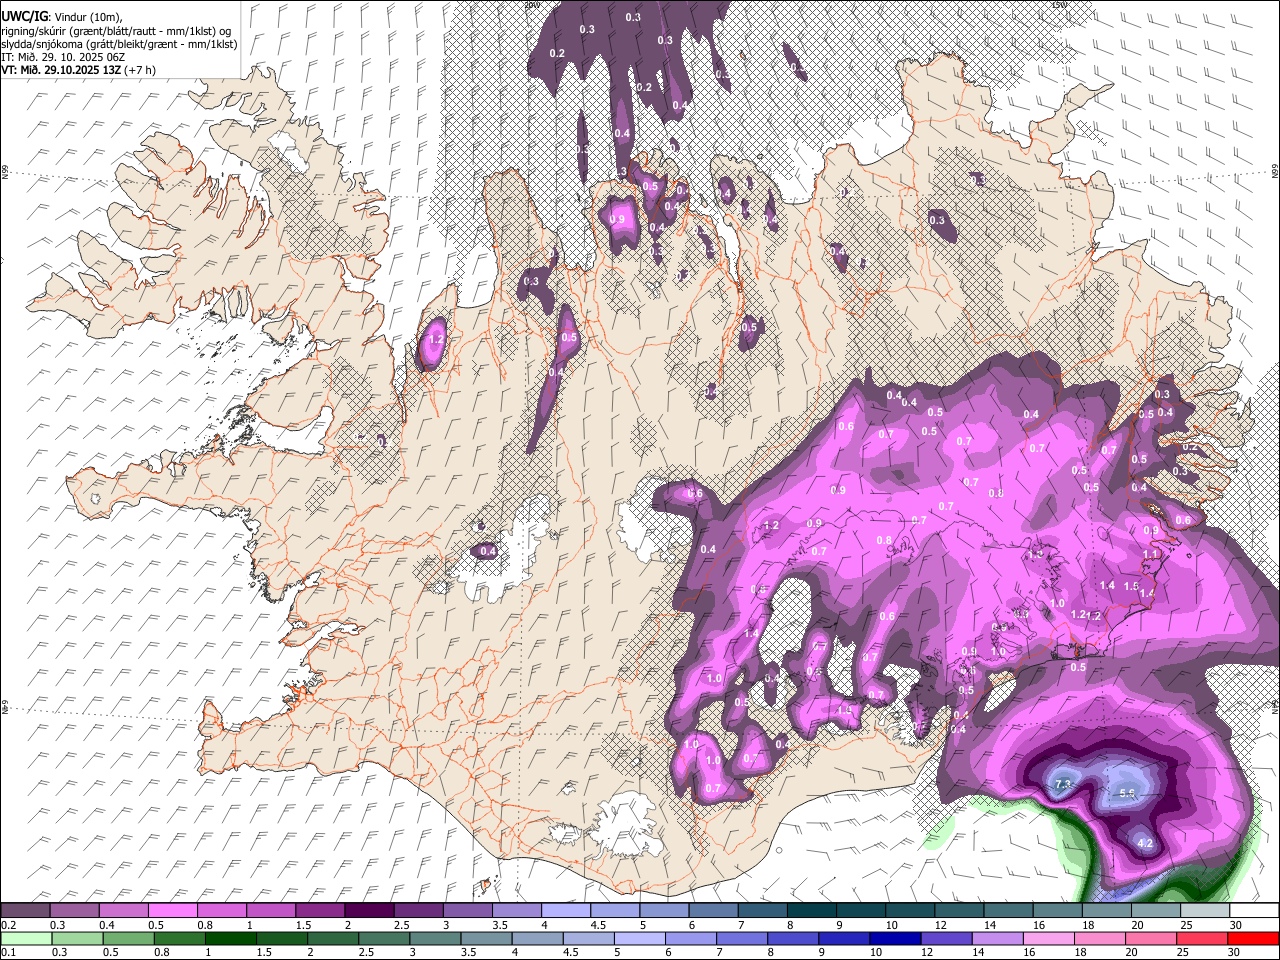Click the '0.1' label under the lower legend
The image size is (1280, 960).
pos(9,952)
